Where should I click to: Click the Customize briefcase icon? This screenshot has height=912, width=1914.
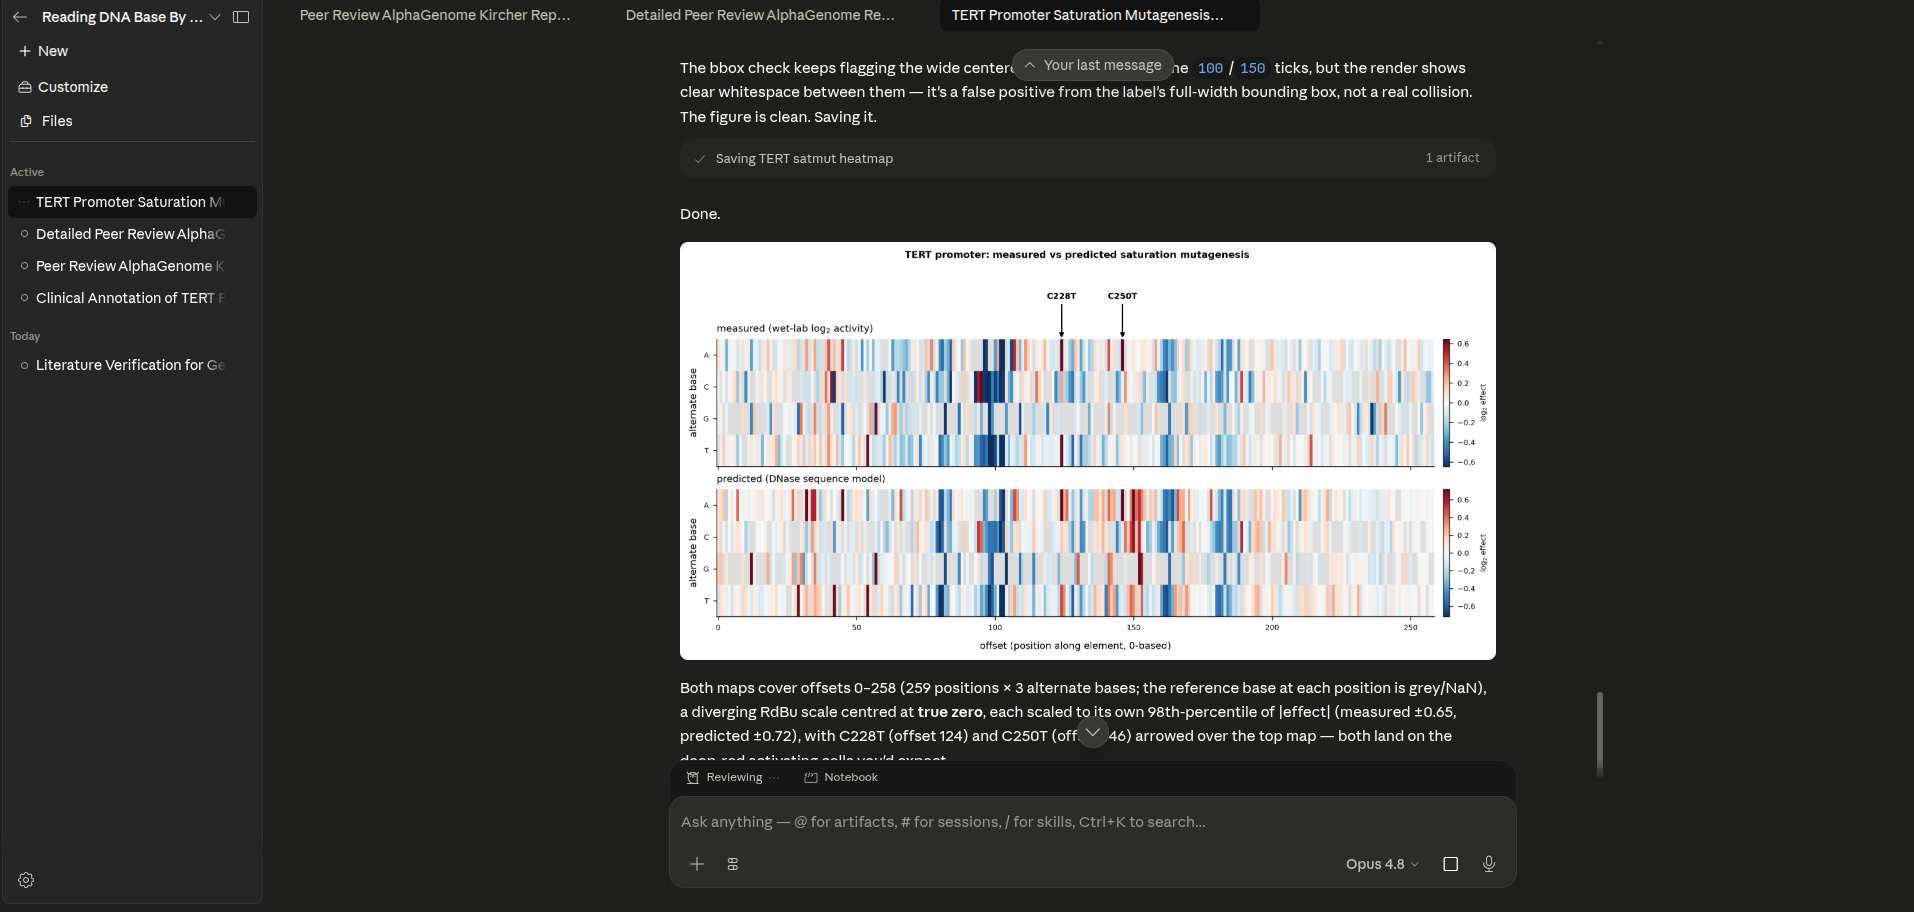(x=25, y=87)
